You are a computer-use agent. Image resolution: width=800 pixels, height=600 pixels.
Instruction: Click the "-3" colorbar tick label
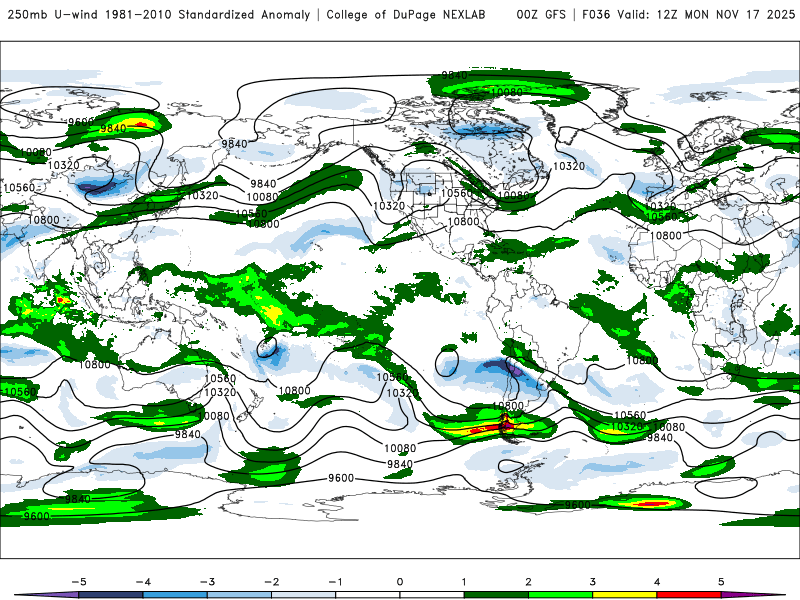[207, 582]
